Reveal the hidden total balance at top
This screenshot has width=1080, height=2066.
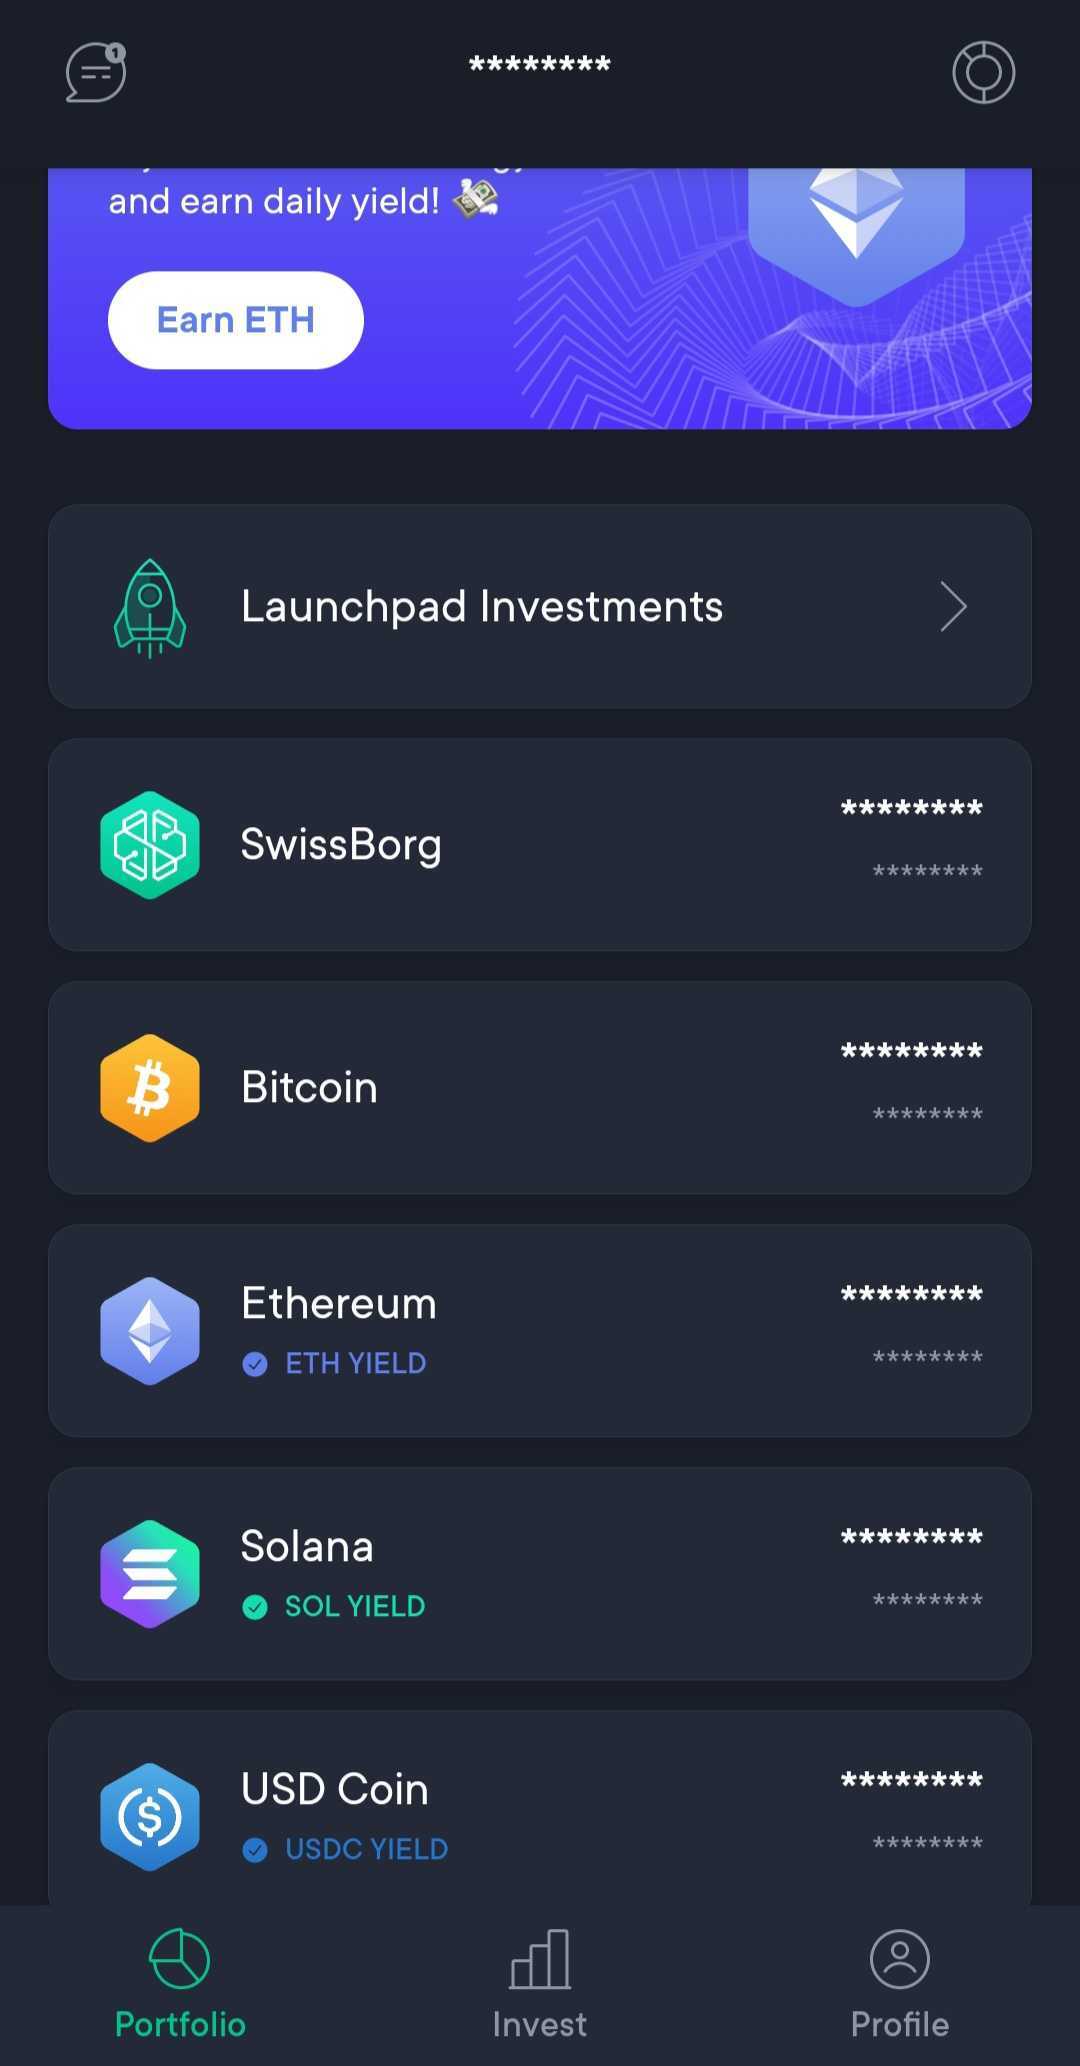[540, 65]
